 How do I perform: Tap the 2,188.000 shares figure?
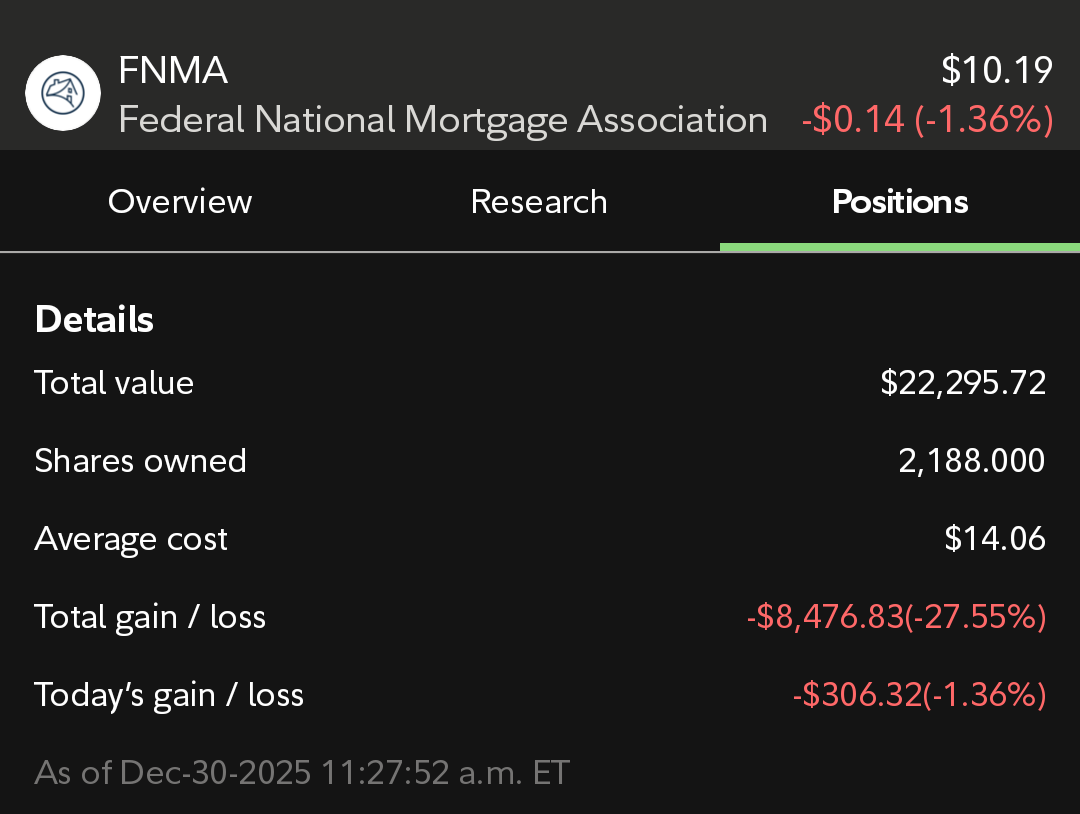pos(971,461)
